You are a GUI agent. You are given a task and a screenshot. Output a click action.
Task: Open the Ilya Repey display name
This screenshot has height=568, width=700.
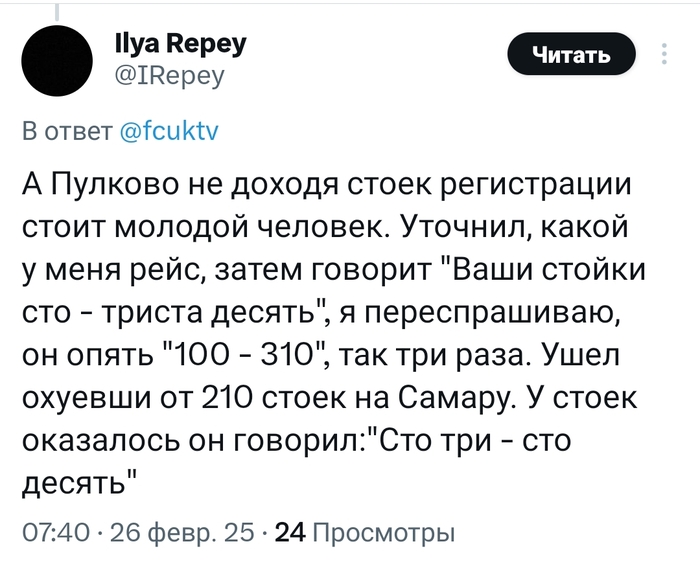click(178, 44)
